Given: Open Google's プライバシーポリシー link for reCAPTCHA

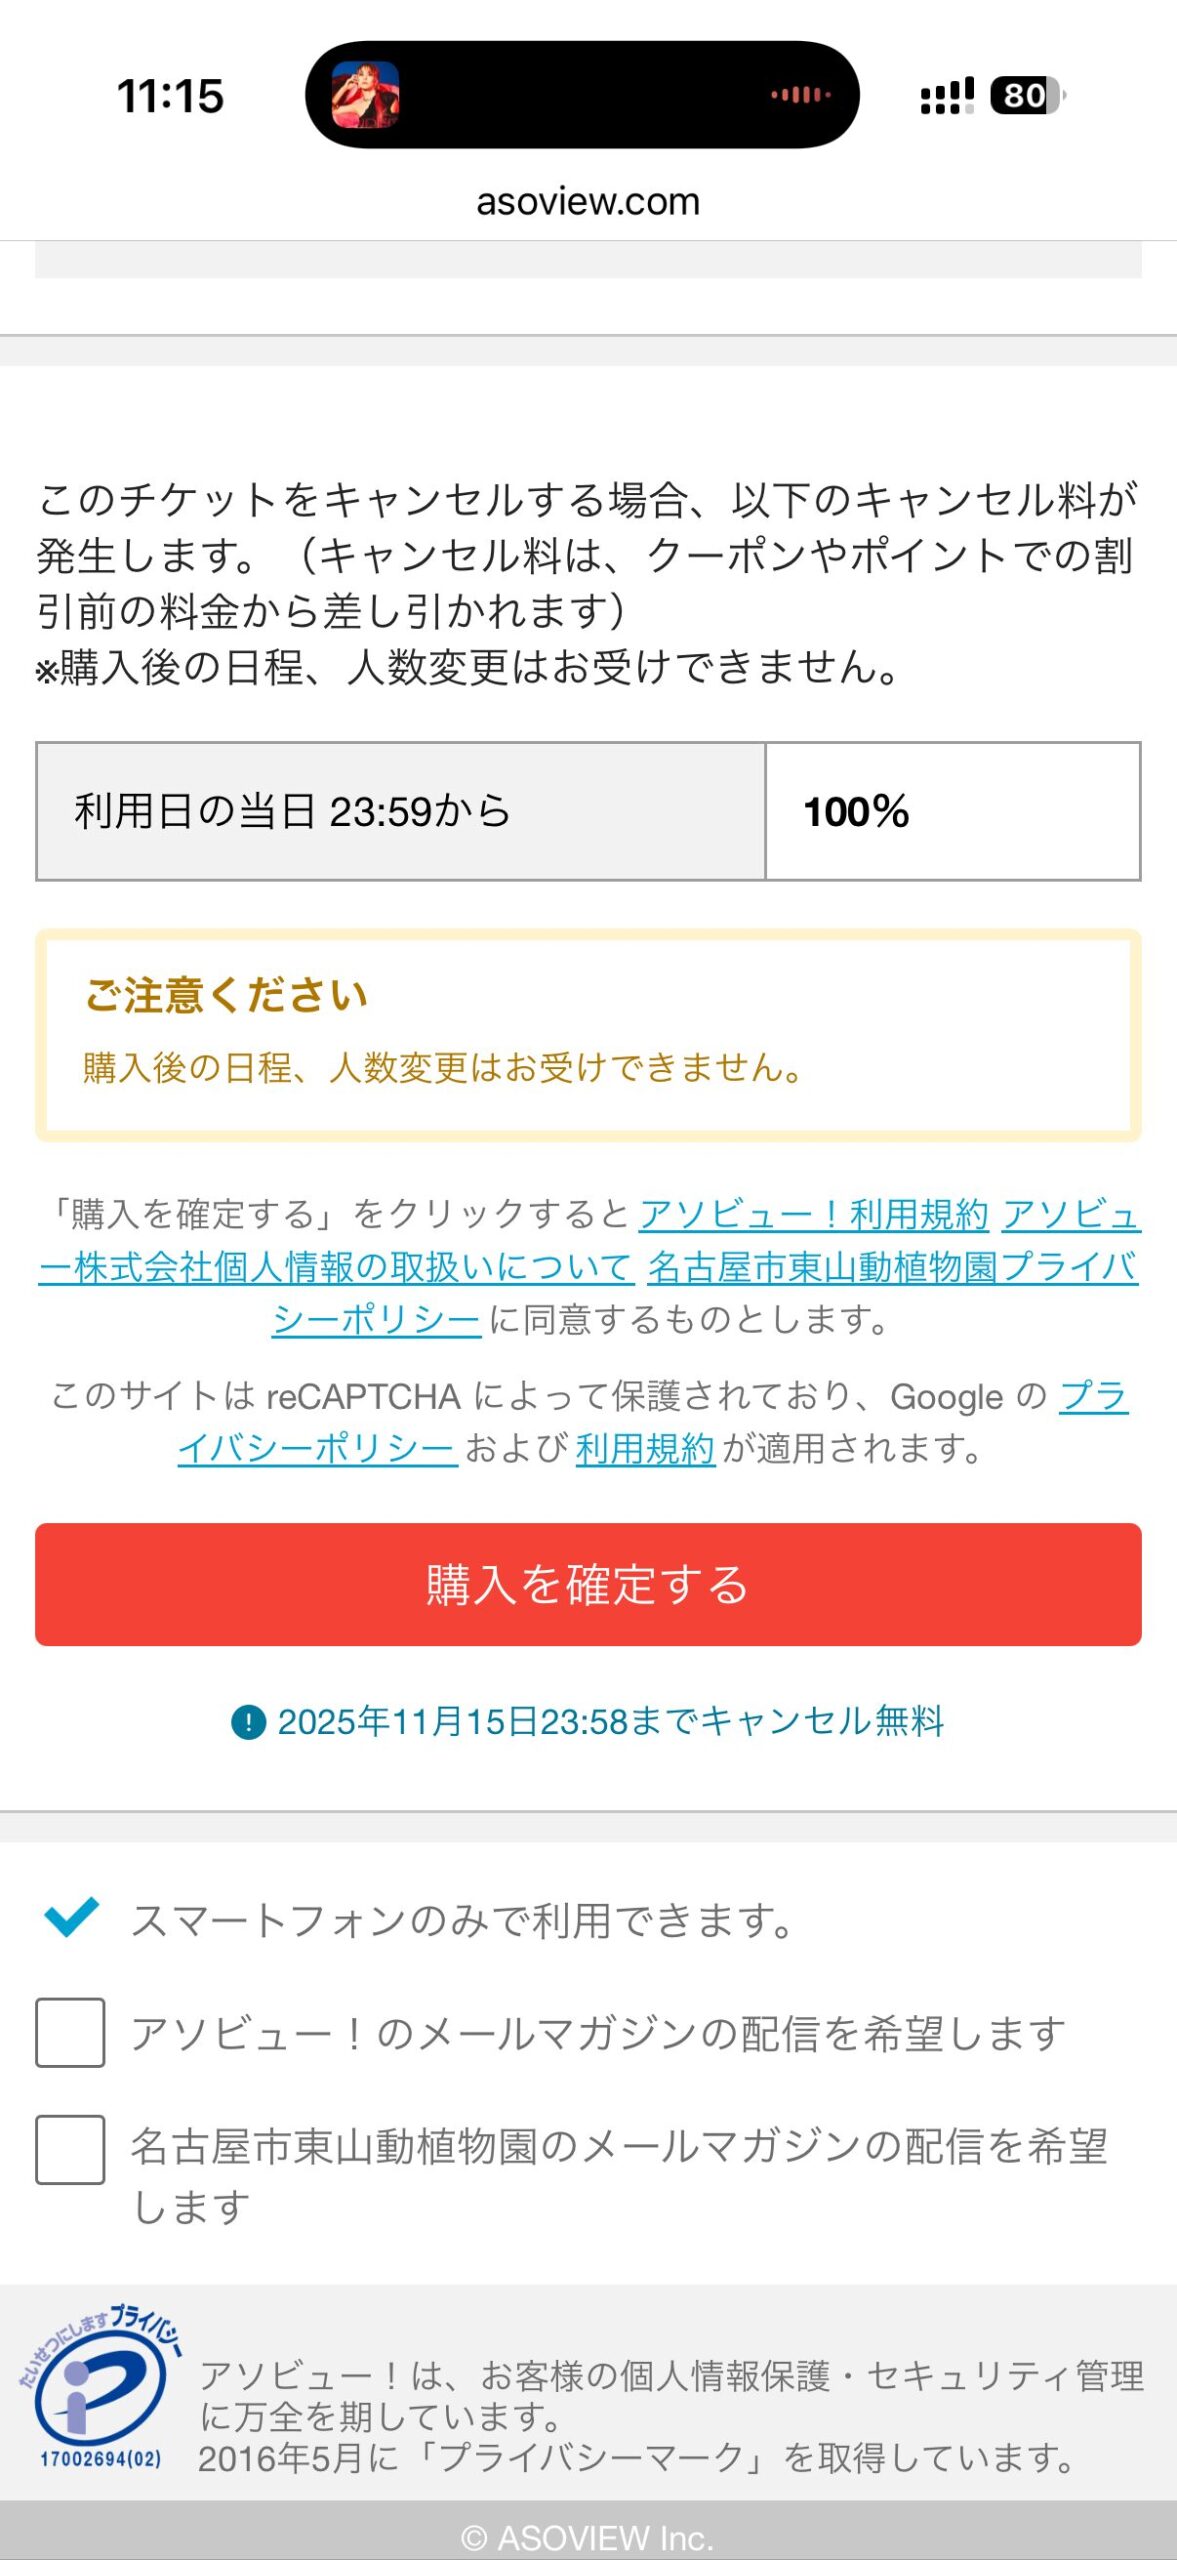Looking at the screenshot, I should pyautogui.click(x=318, y=1448).
